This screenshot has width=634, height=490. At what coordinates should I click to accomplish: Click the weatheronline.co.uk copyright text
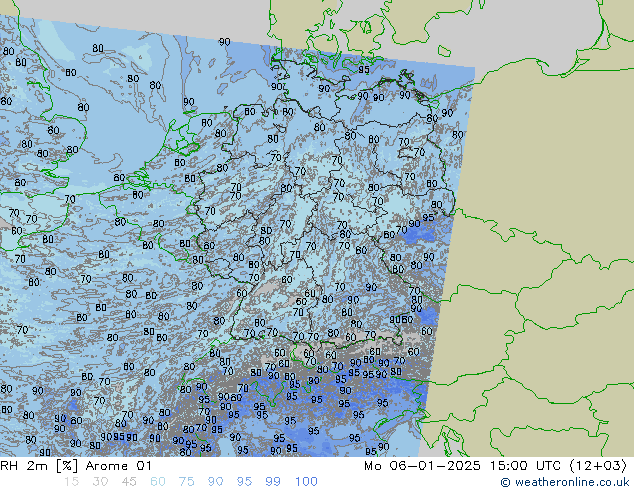565,482
